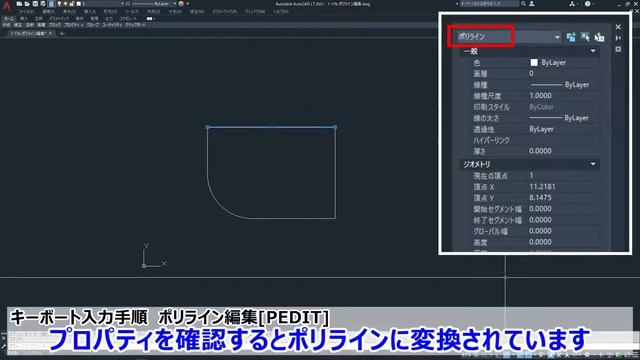Click the Save As icon in quick access toolbar

(43, 4)
